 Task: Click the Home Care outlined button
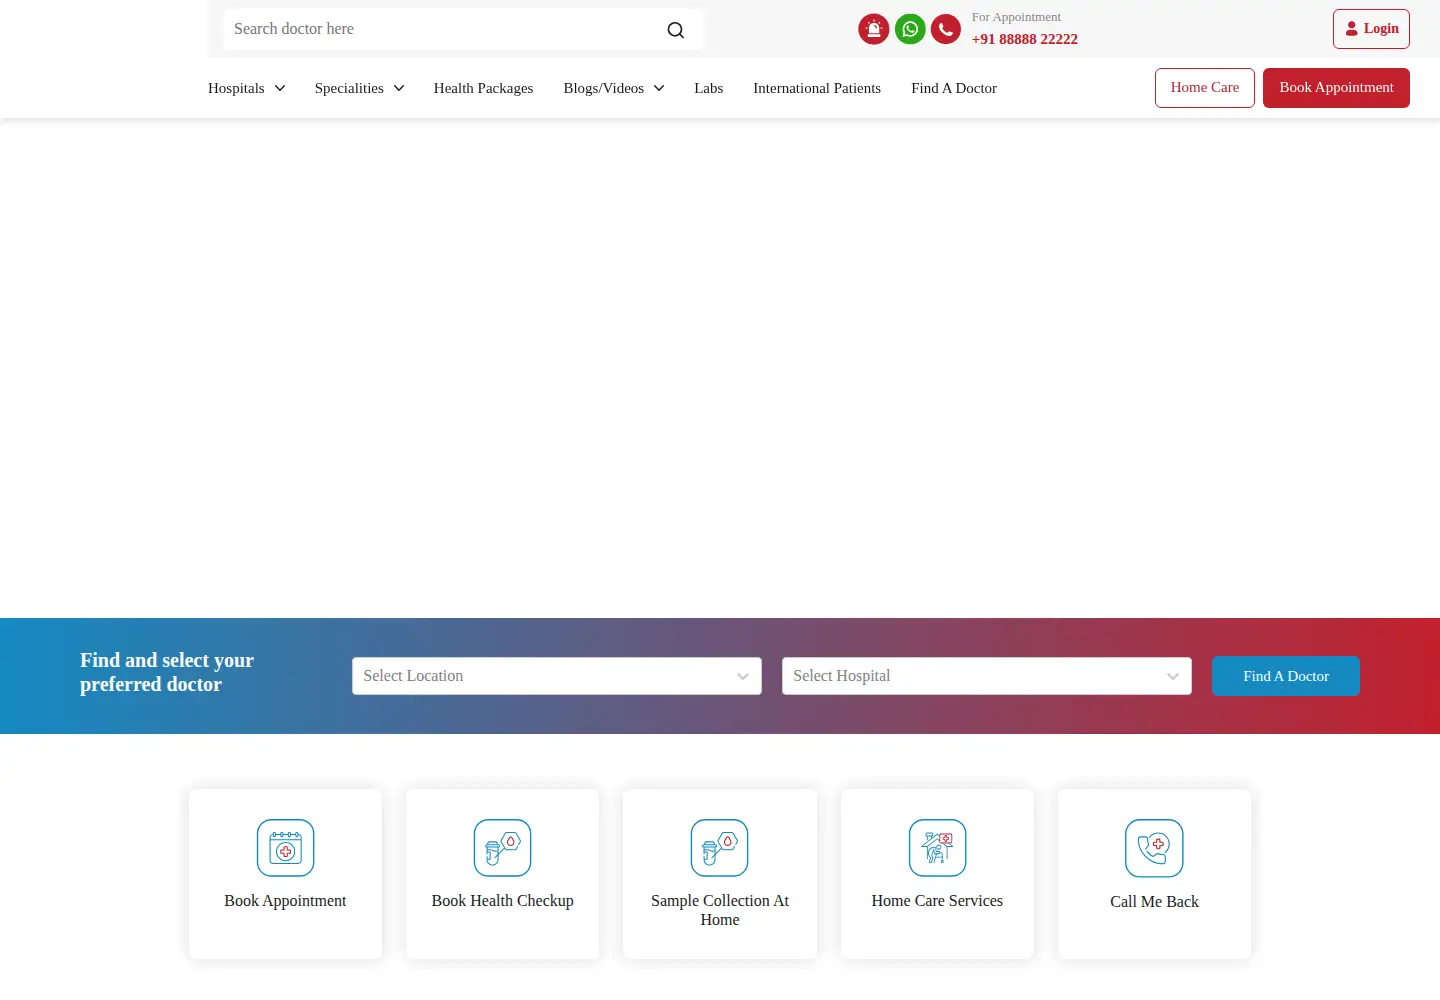click(1205, 88)
